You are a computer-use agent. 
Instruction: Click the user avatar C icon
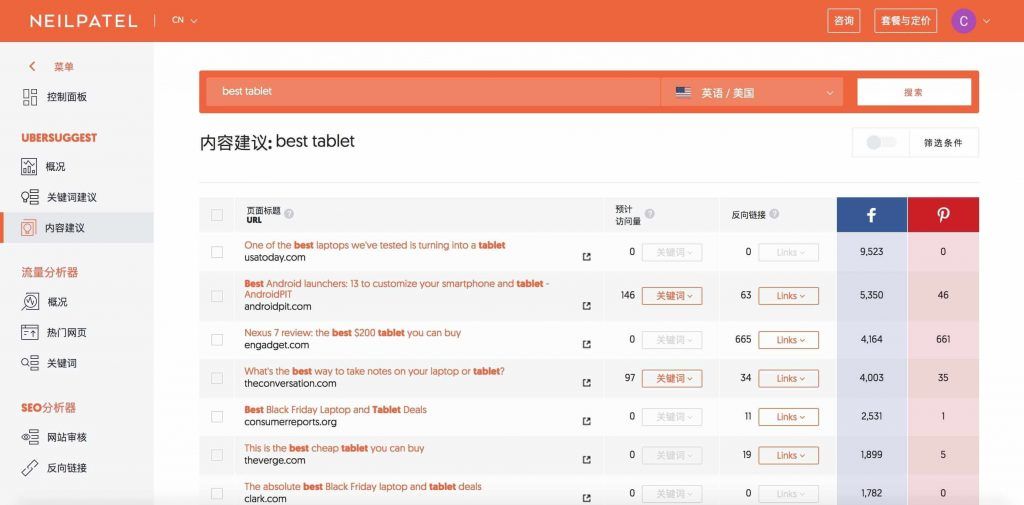(x=963, y=21)
